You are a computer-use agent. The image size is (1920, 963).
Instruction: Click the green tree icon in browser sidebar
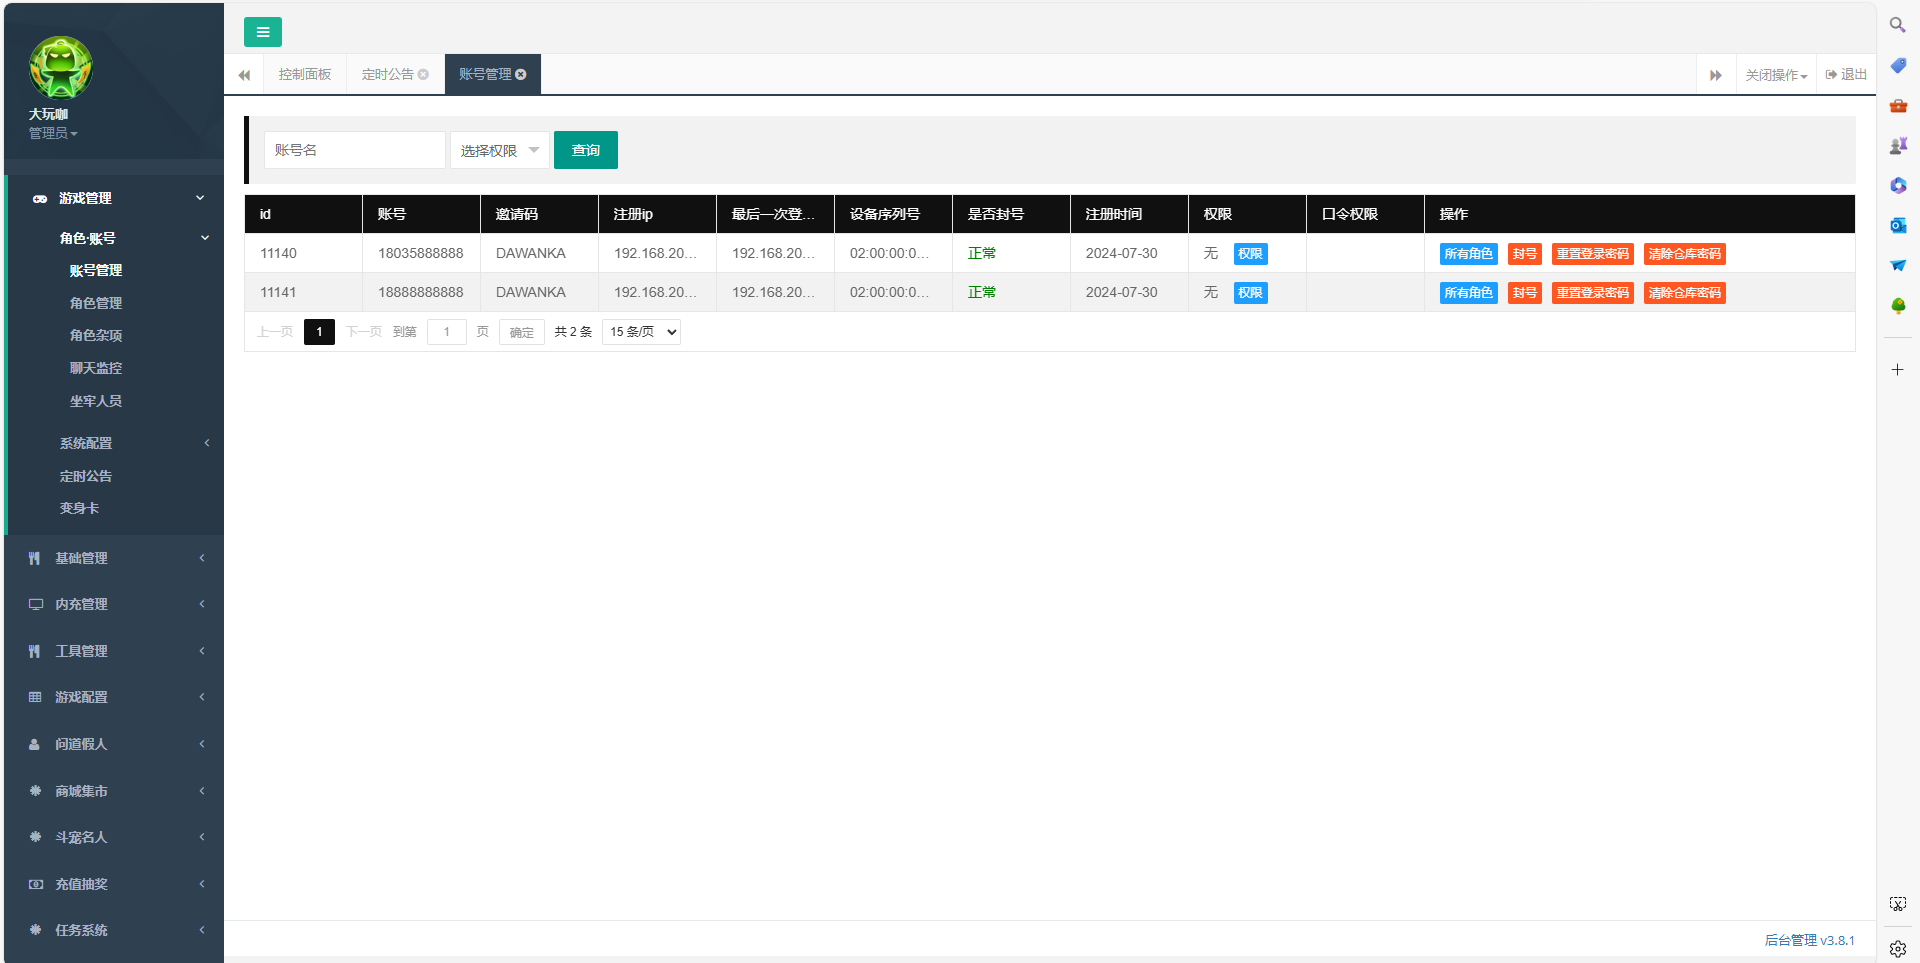coord(1897,305)
